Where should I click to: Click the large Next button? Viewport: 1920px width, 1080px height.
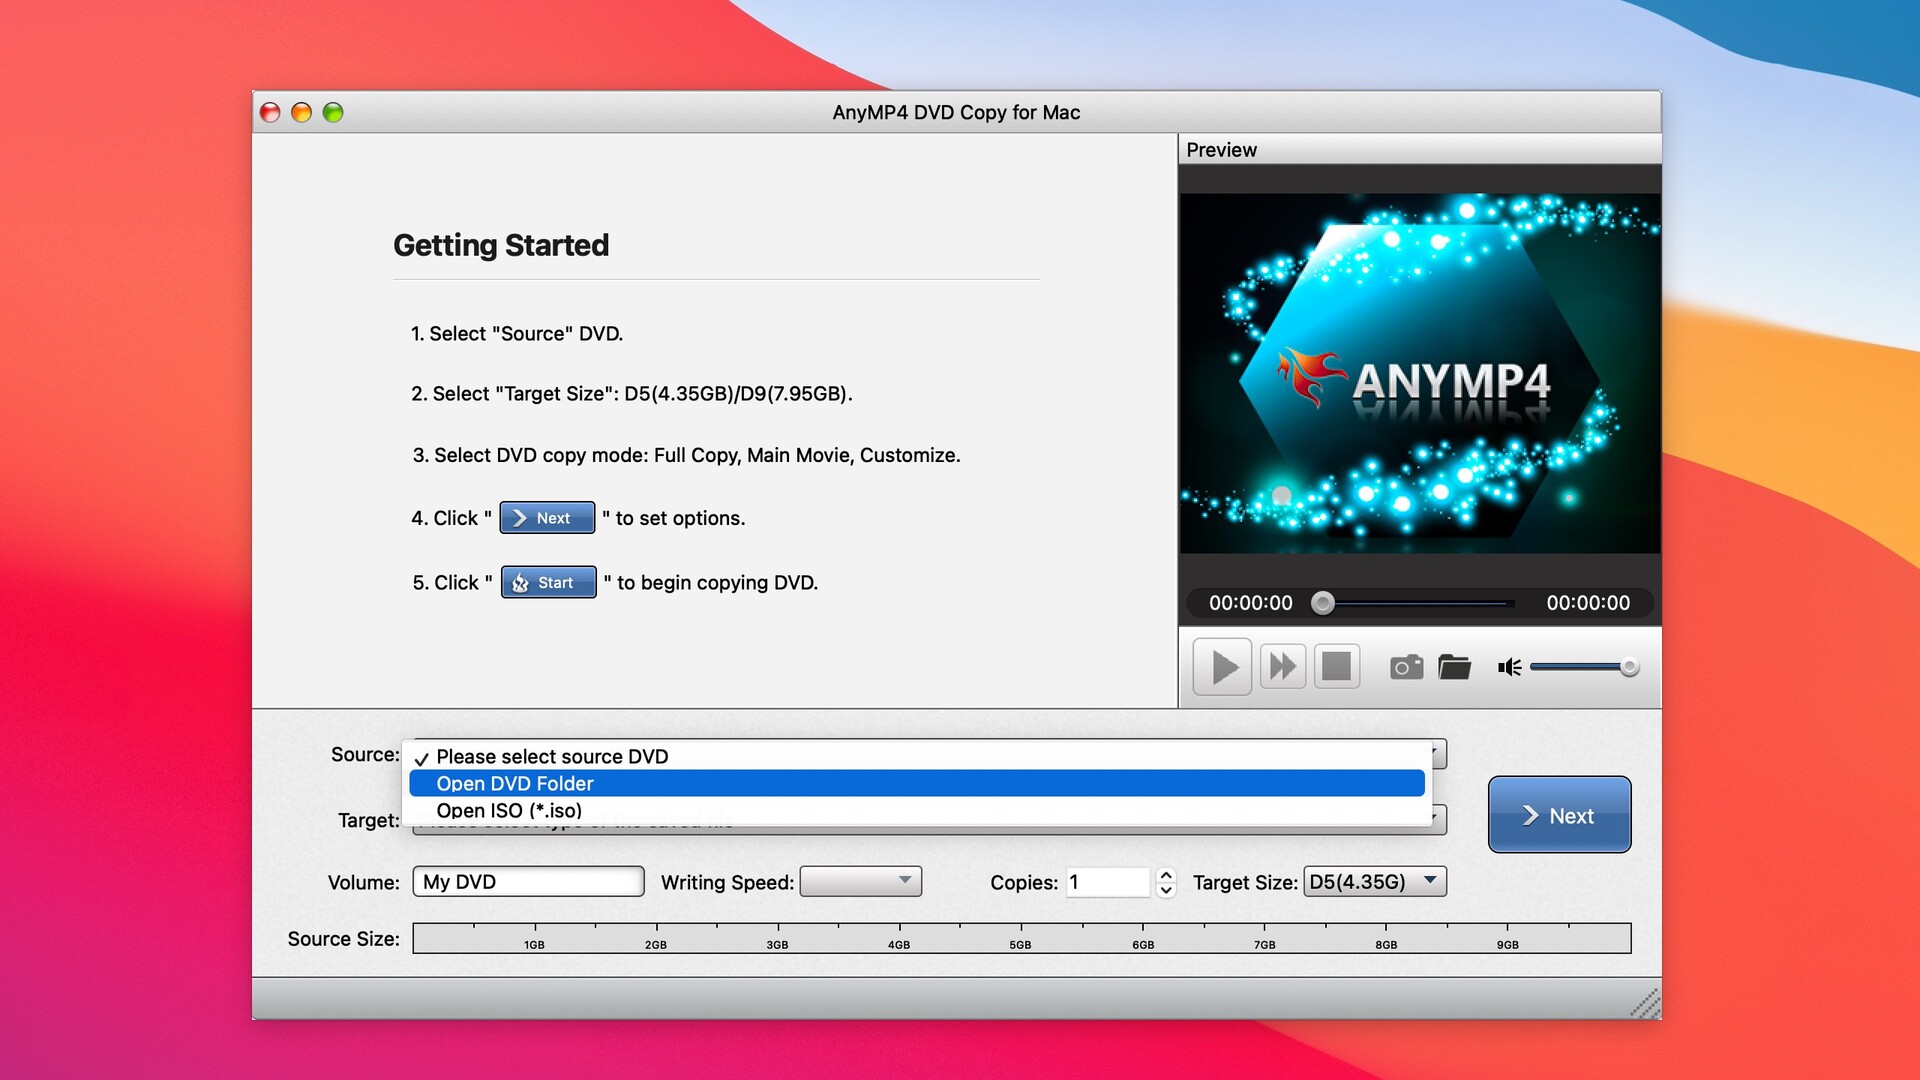[x=1559, y=815]
